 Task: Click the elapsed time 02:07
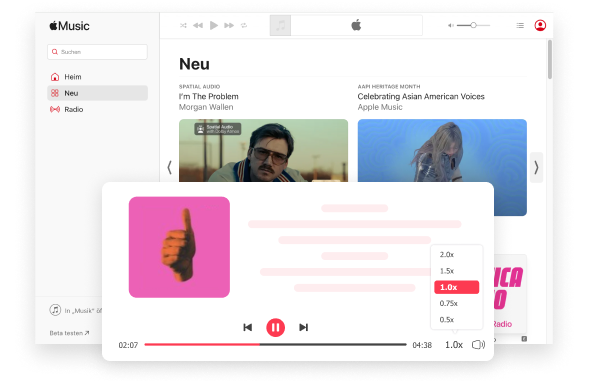(x=128, y=345)
